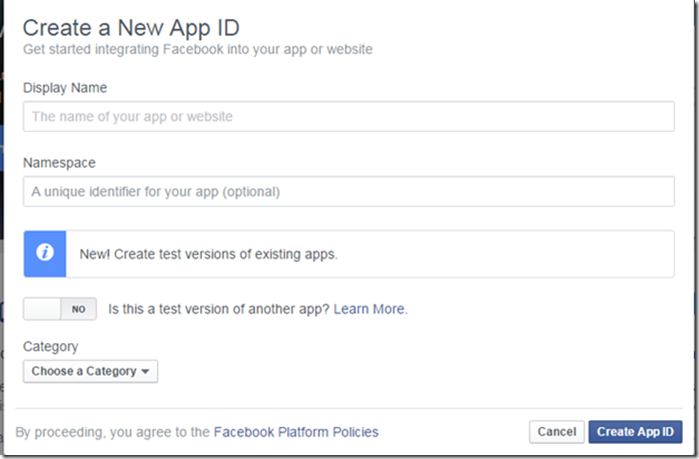Viewport: 699px width, 459px height.
Task: Open the Facebook Platform Policies link
Action: (296, 432)
